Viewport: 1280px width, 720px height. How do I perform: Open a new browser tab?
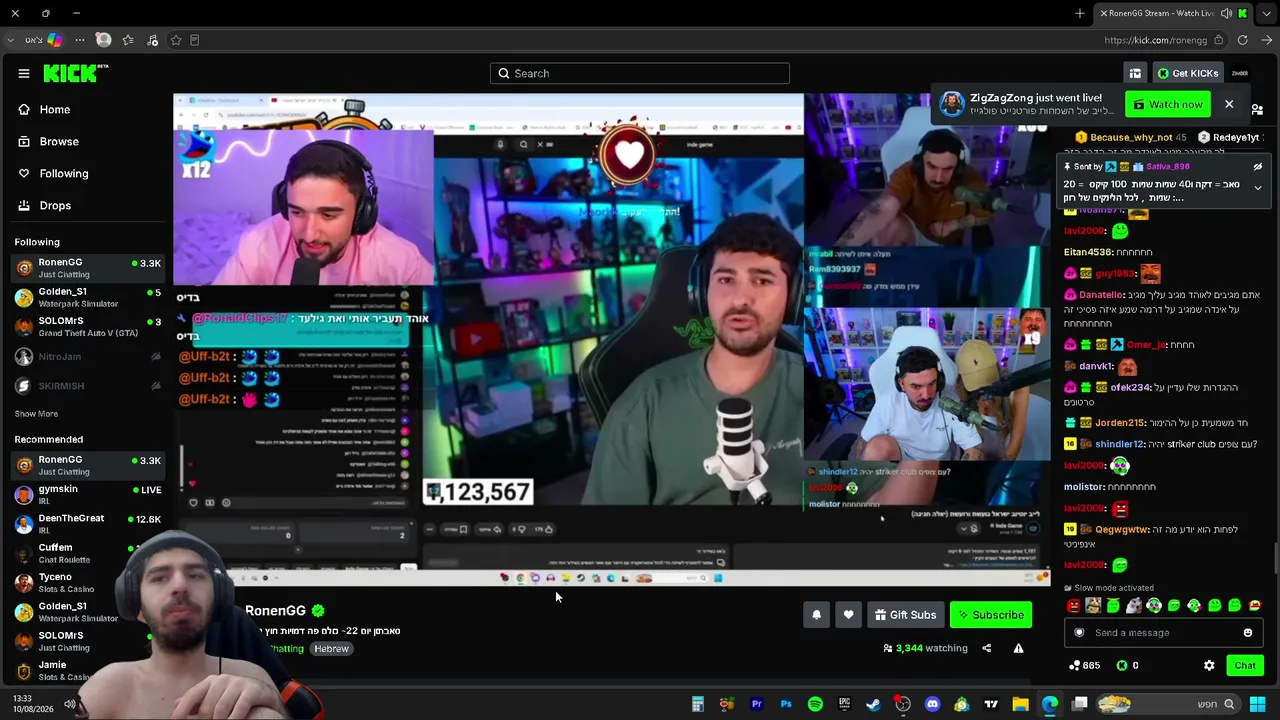click(1080, 13)
